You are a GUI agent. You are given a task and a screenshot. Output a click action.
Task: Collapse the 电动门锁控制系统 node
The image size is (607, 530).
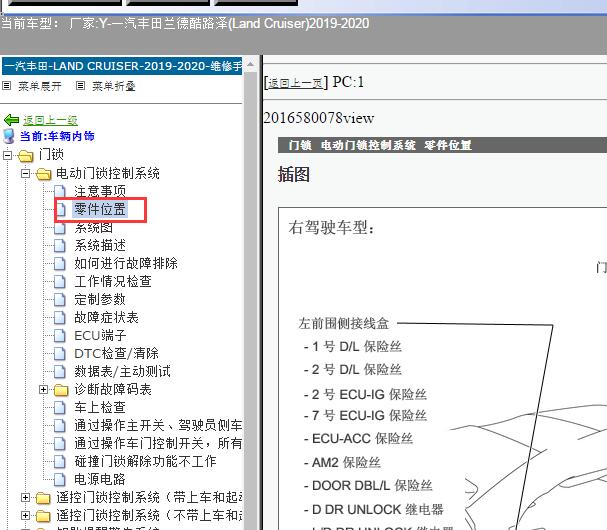[x=25, y=173]
